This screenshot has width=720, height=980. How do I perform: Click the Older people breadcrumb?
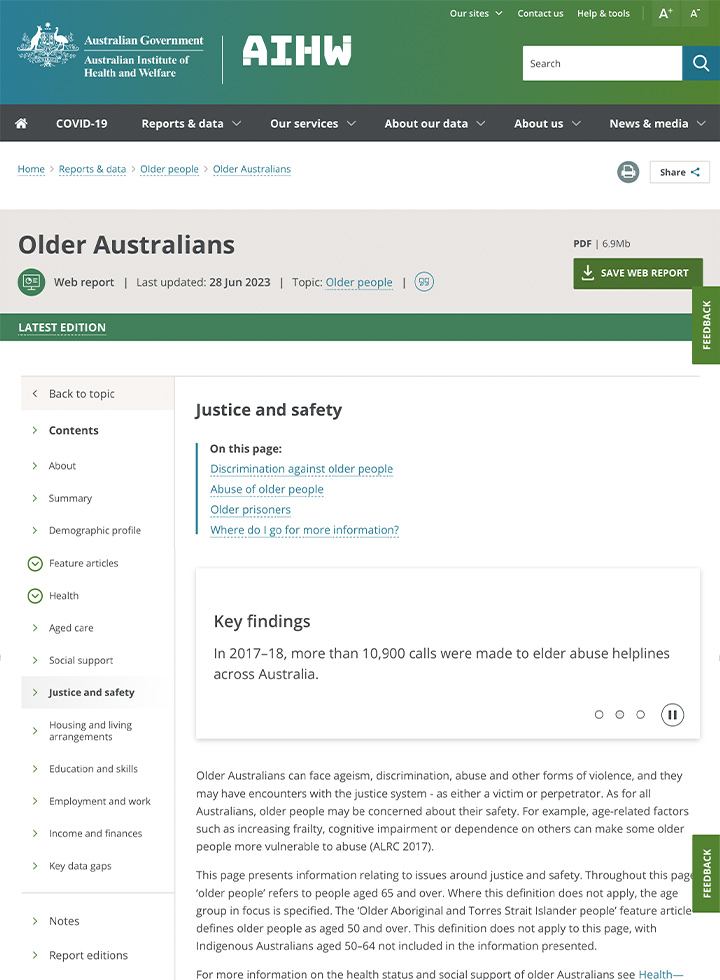[x=169, y=169]
